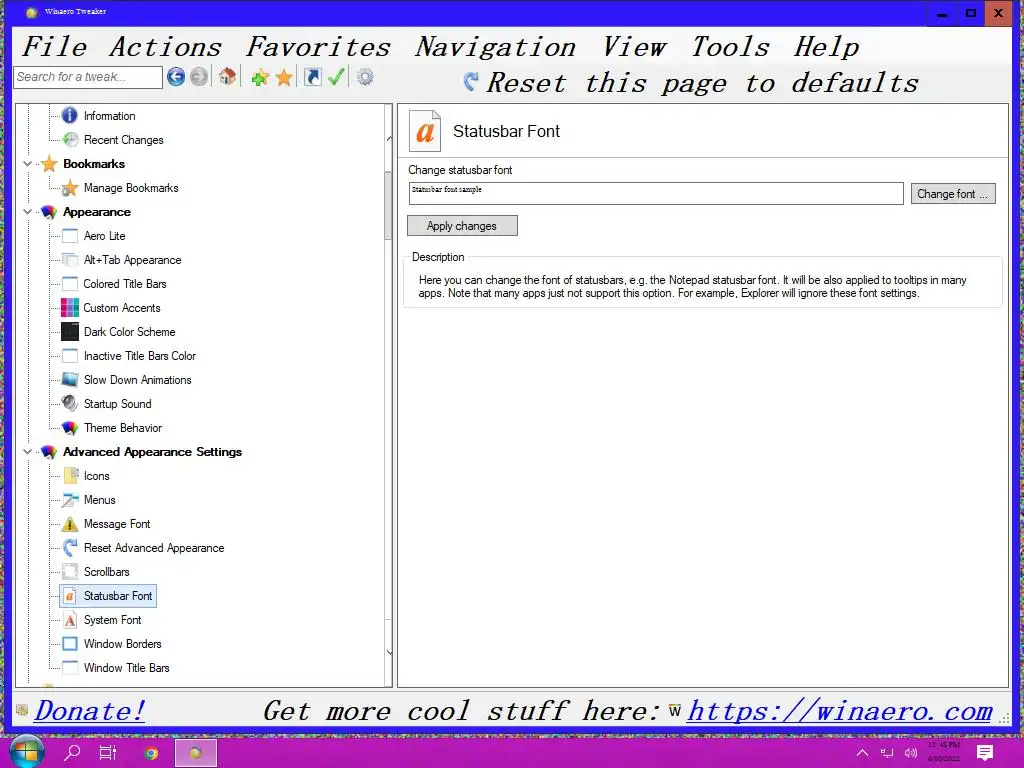Open the Donate! link
The image size is (1024, 768).
pyautogui.click(x=90, y=711)
